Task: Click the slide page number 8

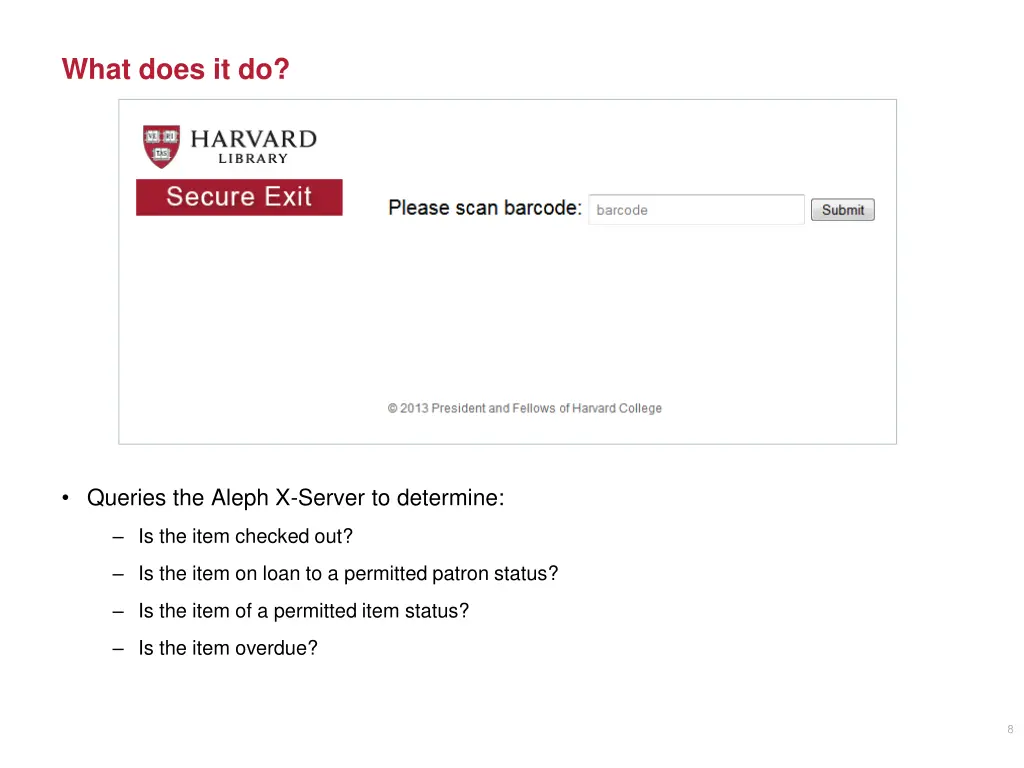Action: (1010, 729)
